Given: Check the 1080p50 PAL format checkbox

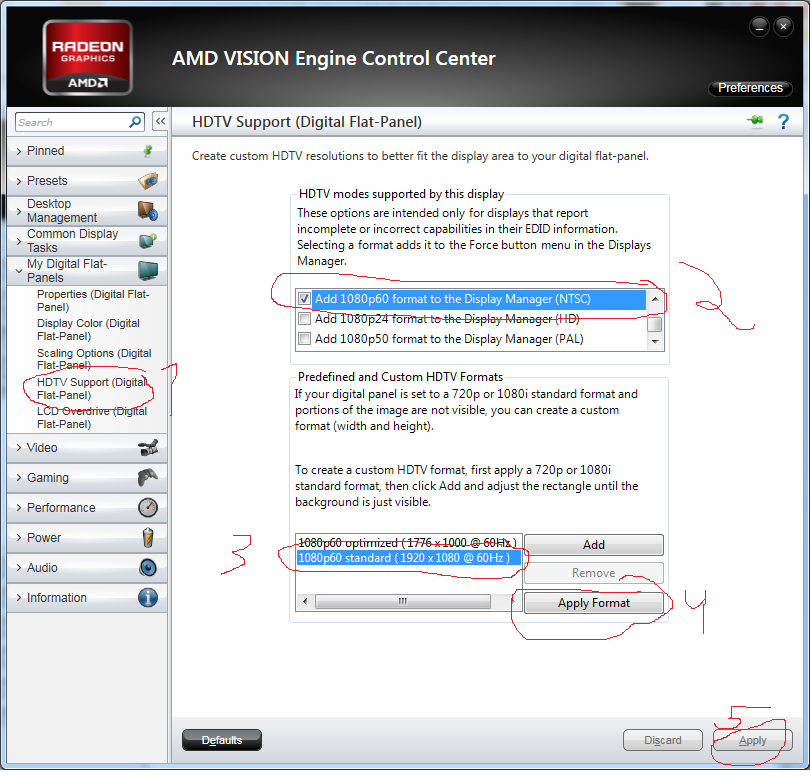Looking at the screenshot, I should pyautogui.click(x=304, y=339).
